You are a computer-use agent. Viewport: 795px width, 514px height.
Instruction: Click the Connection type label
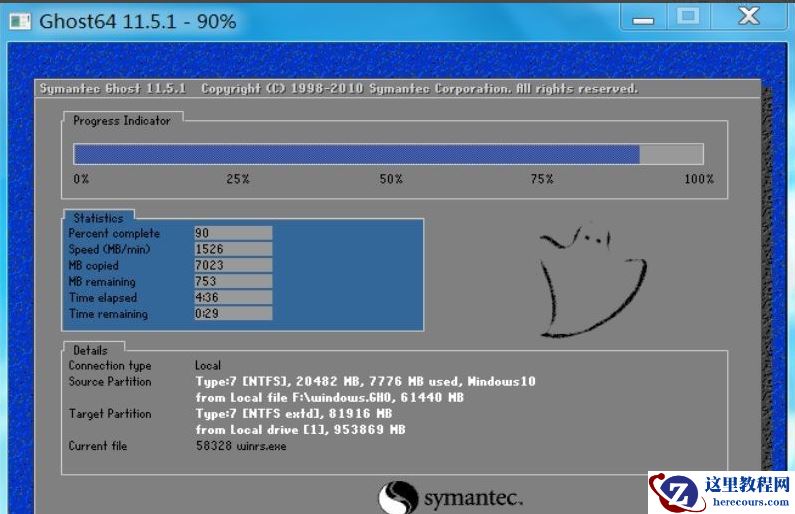pyautogui.click(x=110, y=365)
